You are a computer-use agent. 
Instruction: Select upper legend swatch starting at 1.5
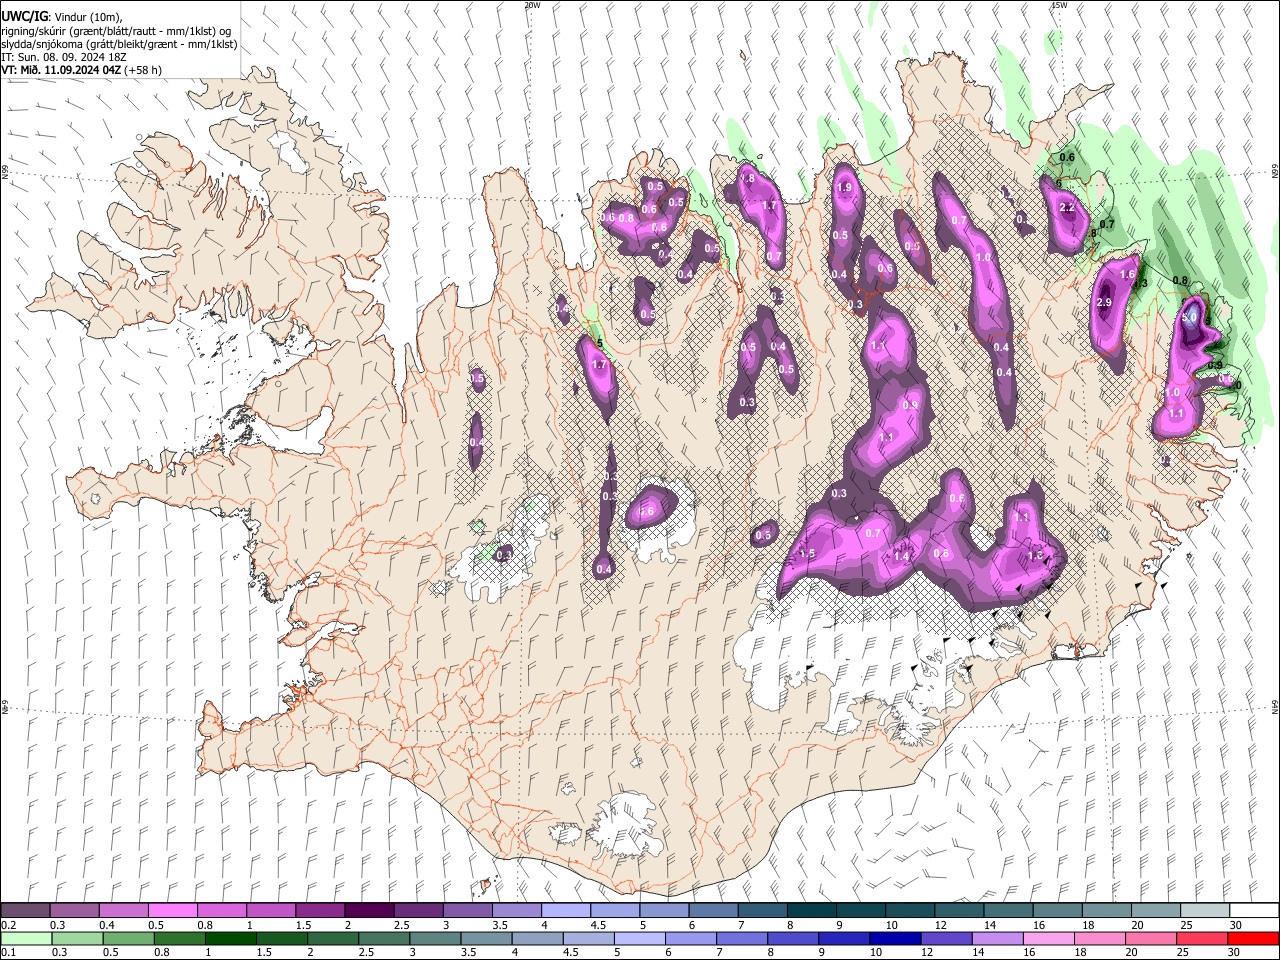pos(319,911)
